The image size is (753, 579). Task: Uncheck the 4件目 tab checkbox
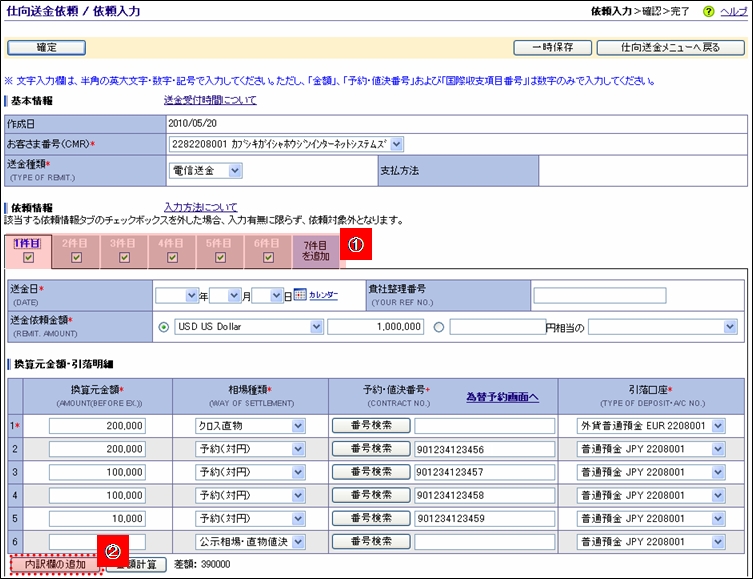coord(172,258)
